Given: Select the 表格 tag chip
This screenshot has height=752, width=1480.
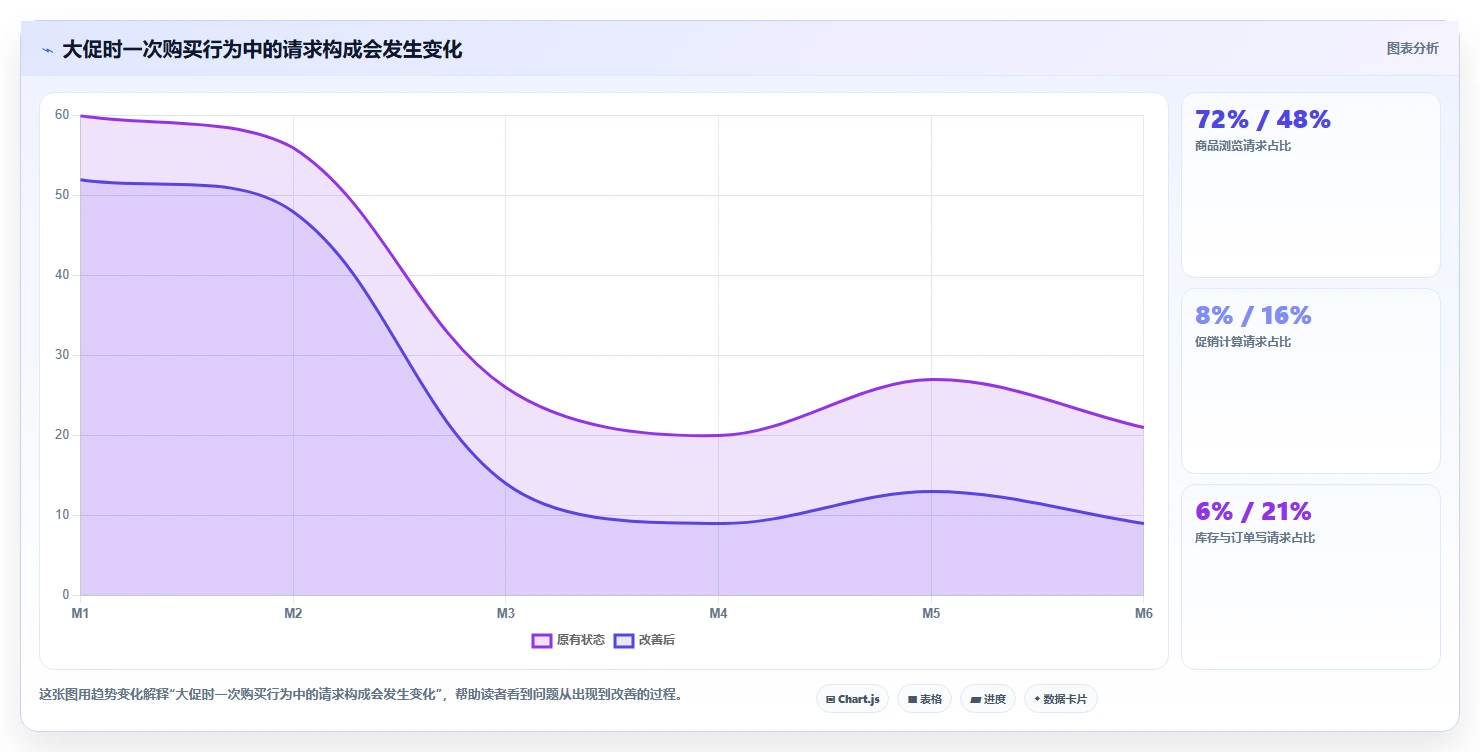Looking at the screenshot, I should click(924, 699).
